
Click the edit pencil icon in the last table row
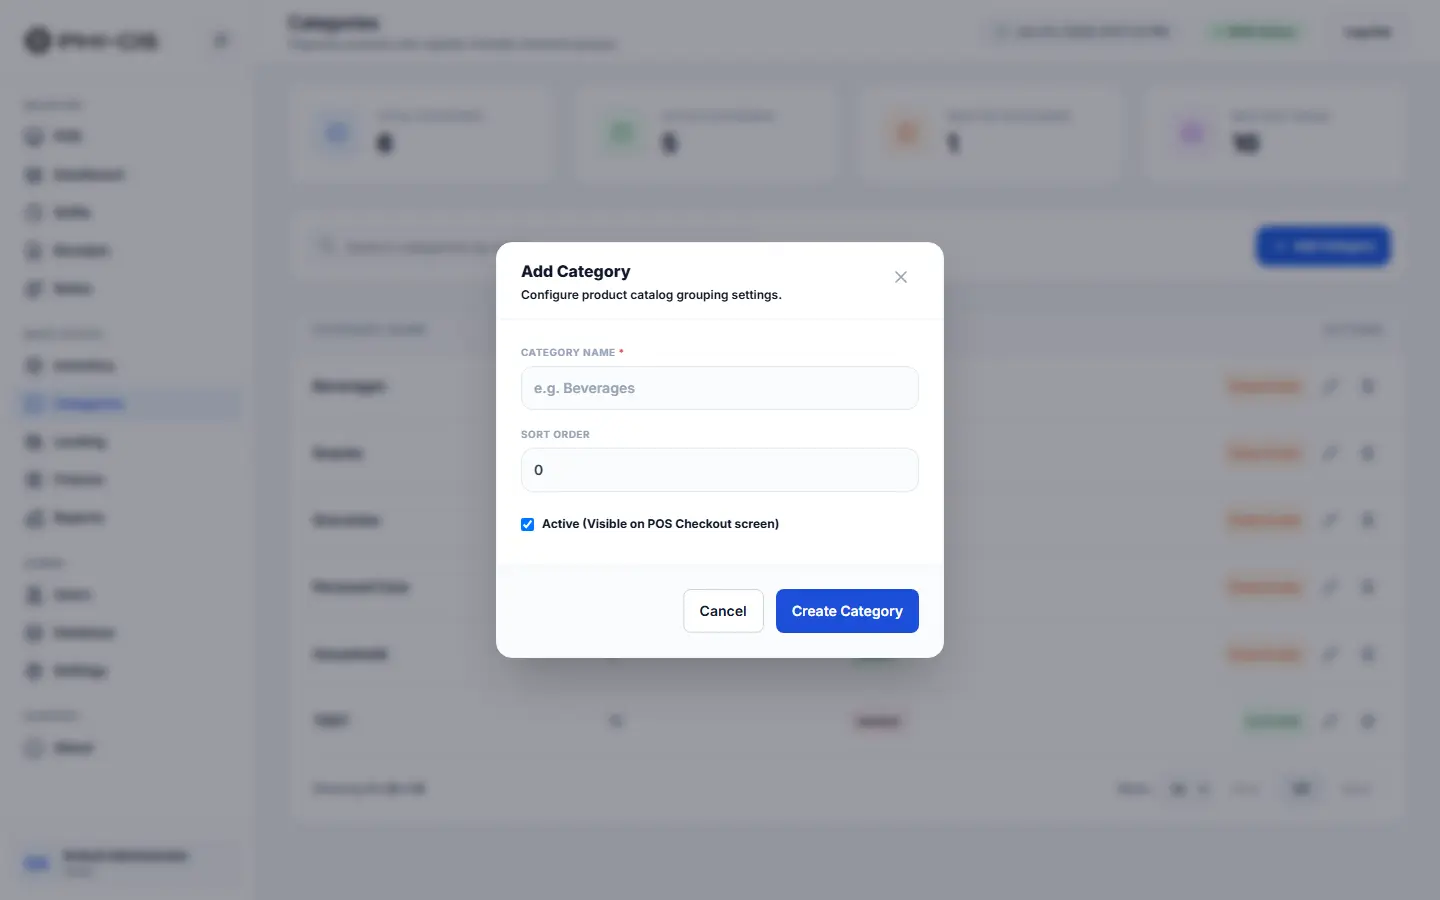[x=1330, y=721]
